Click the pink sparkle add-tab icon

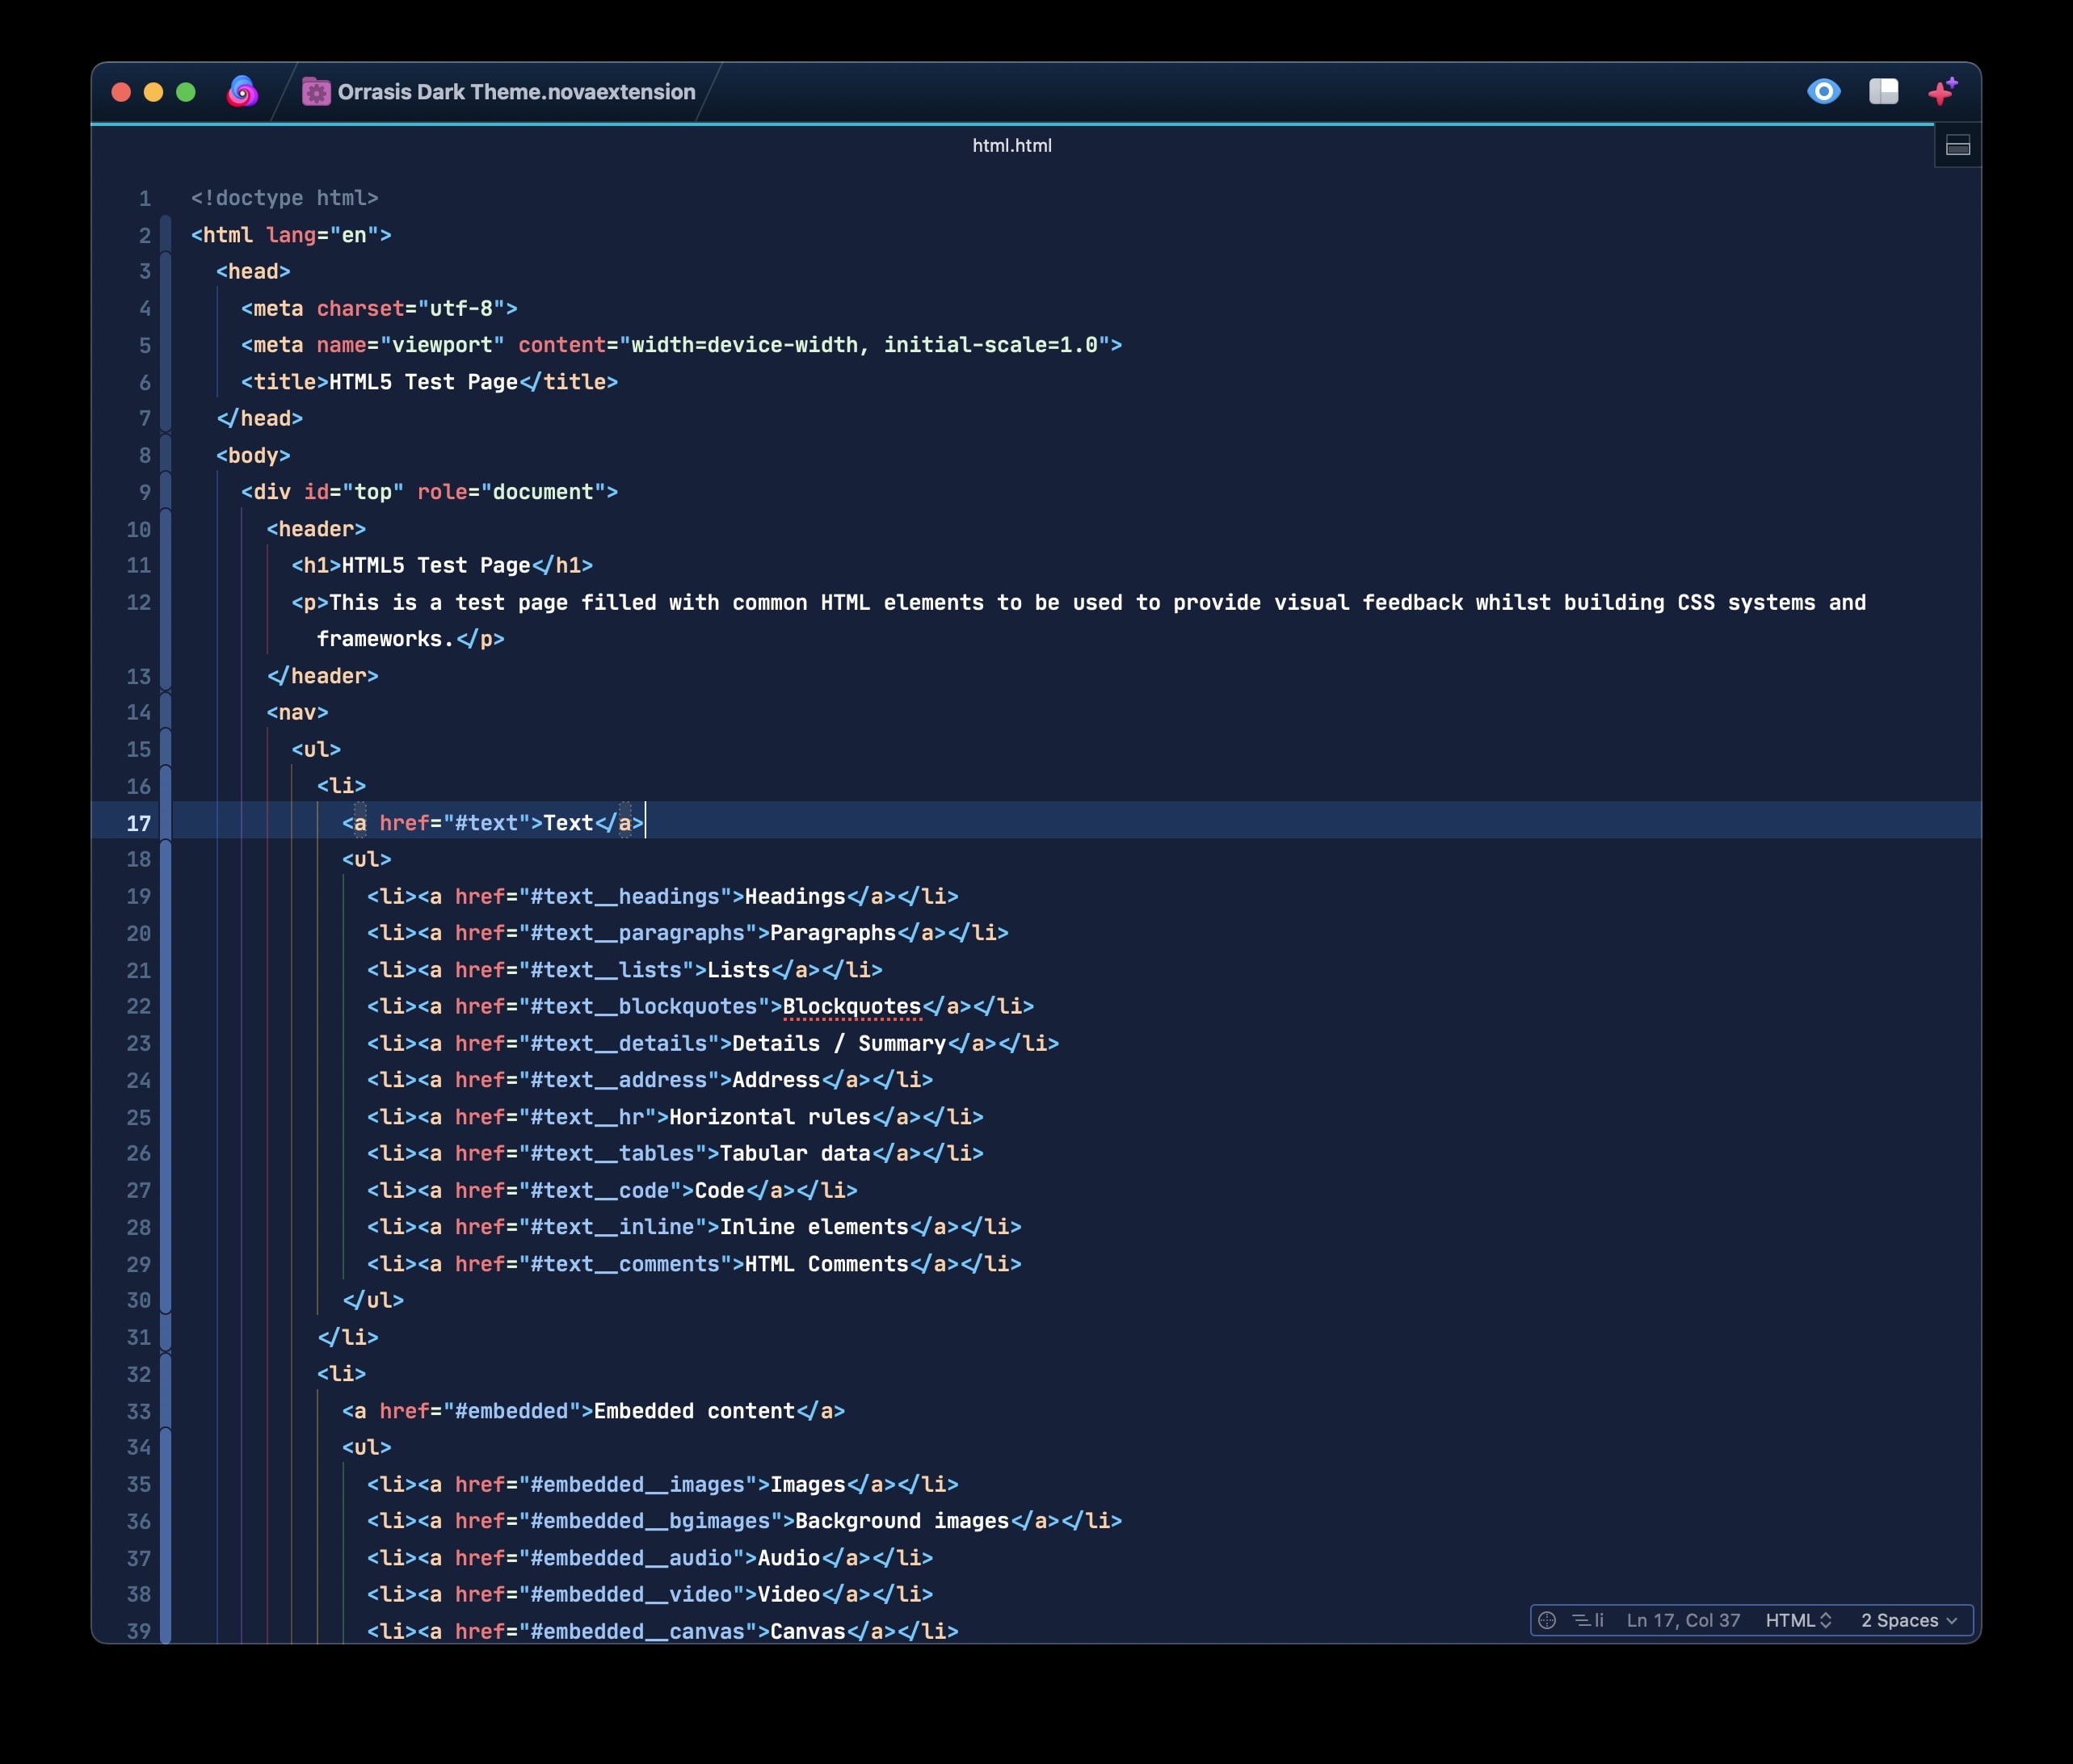[x=1942, y=92]
